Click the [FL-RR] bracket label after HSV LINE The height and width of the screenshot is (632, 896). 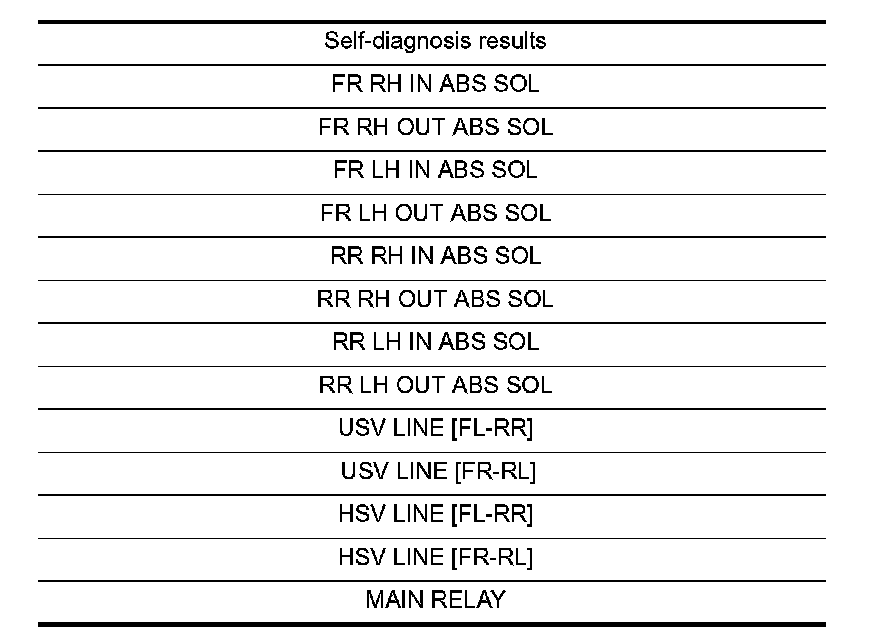point(492,514)
